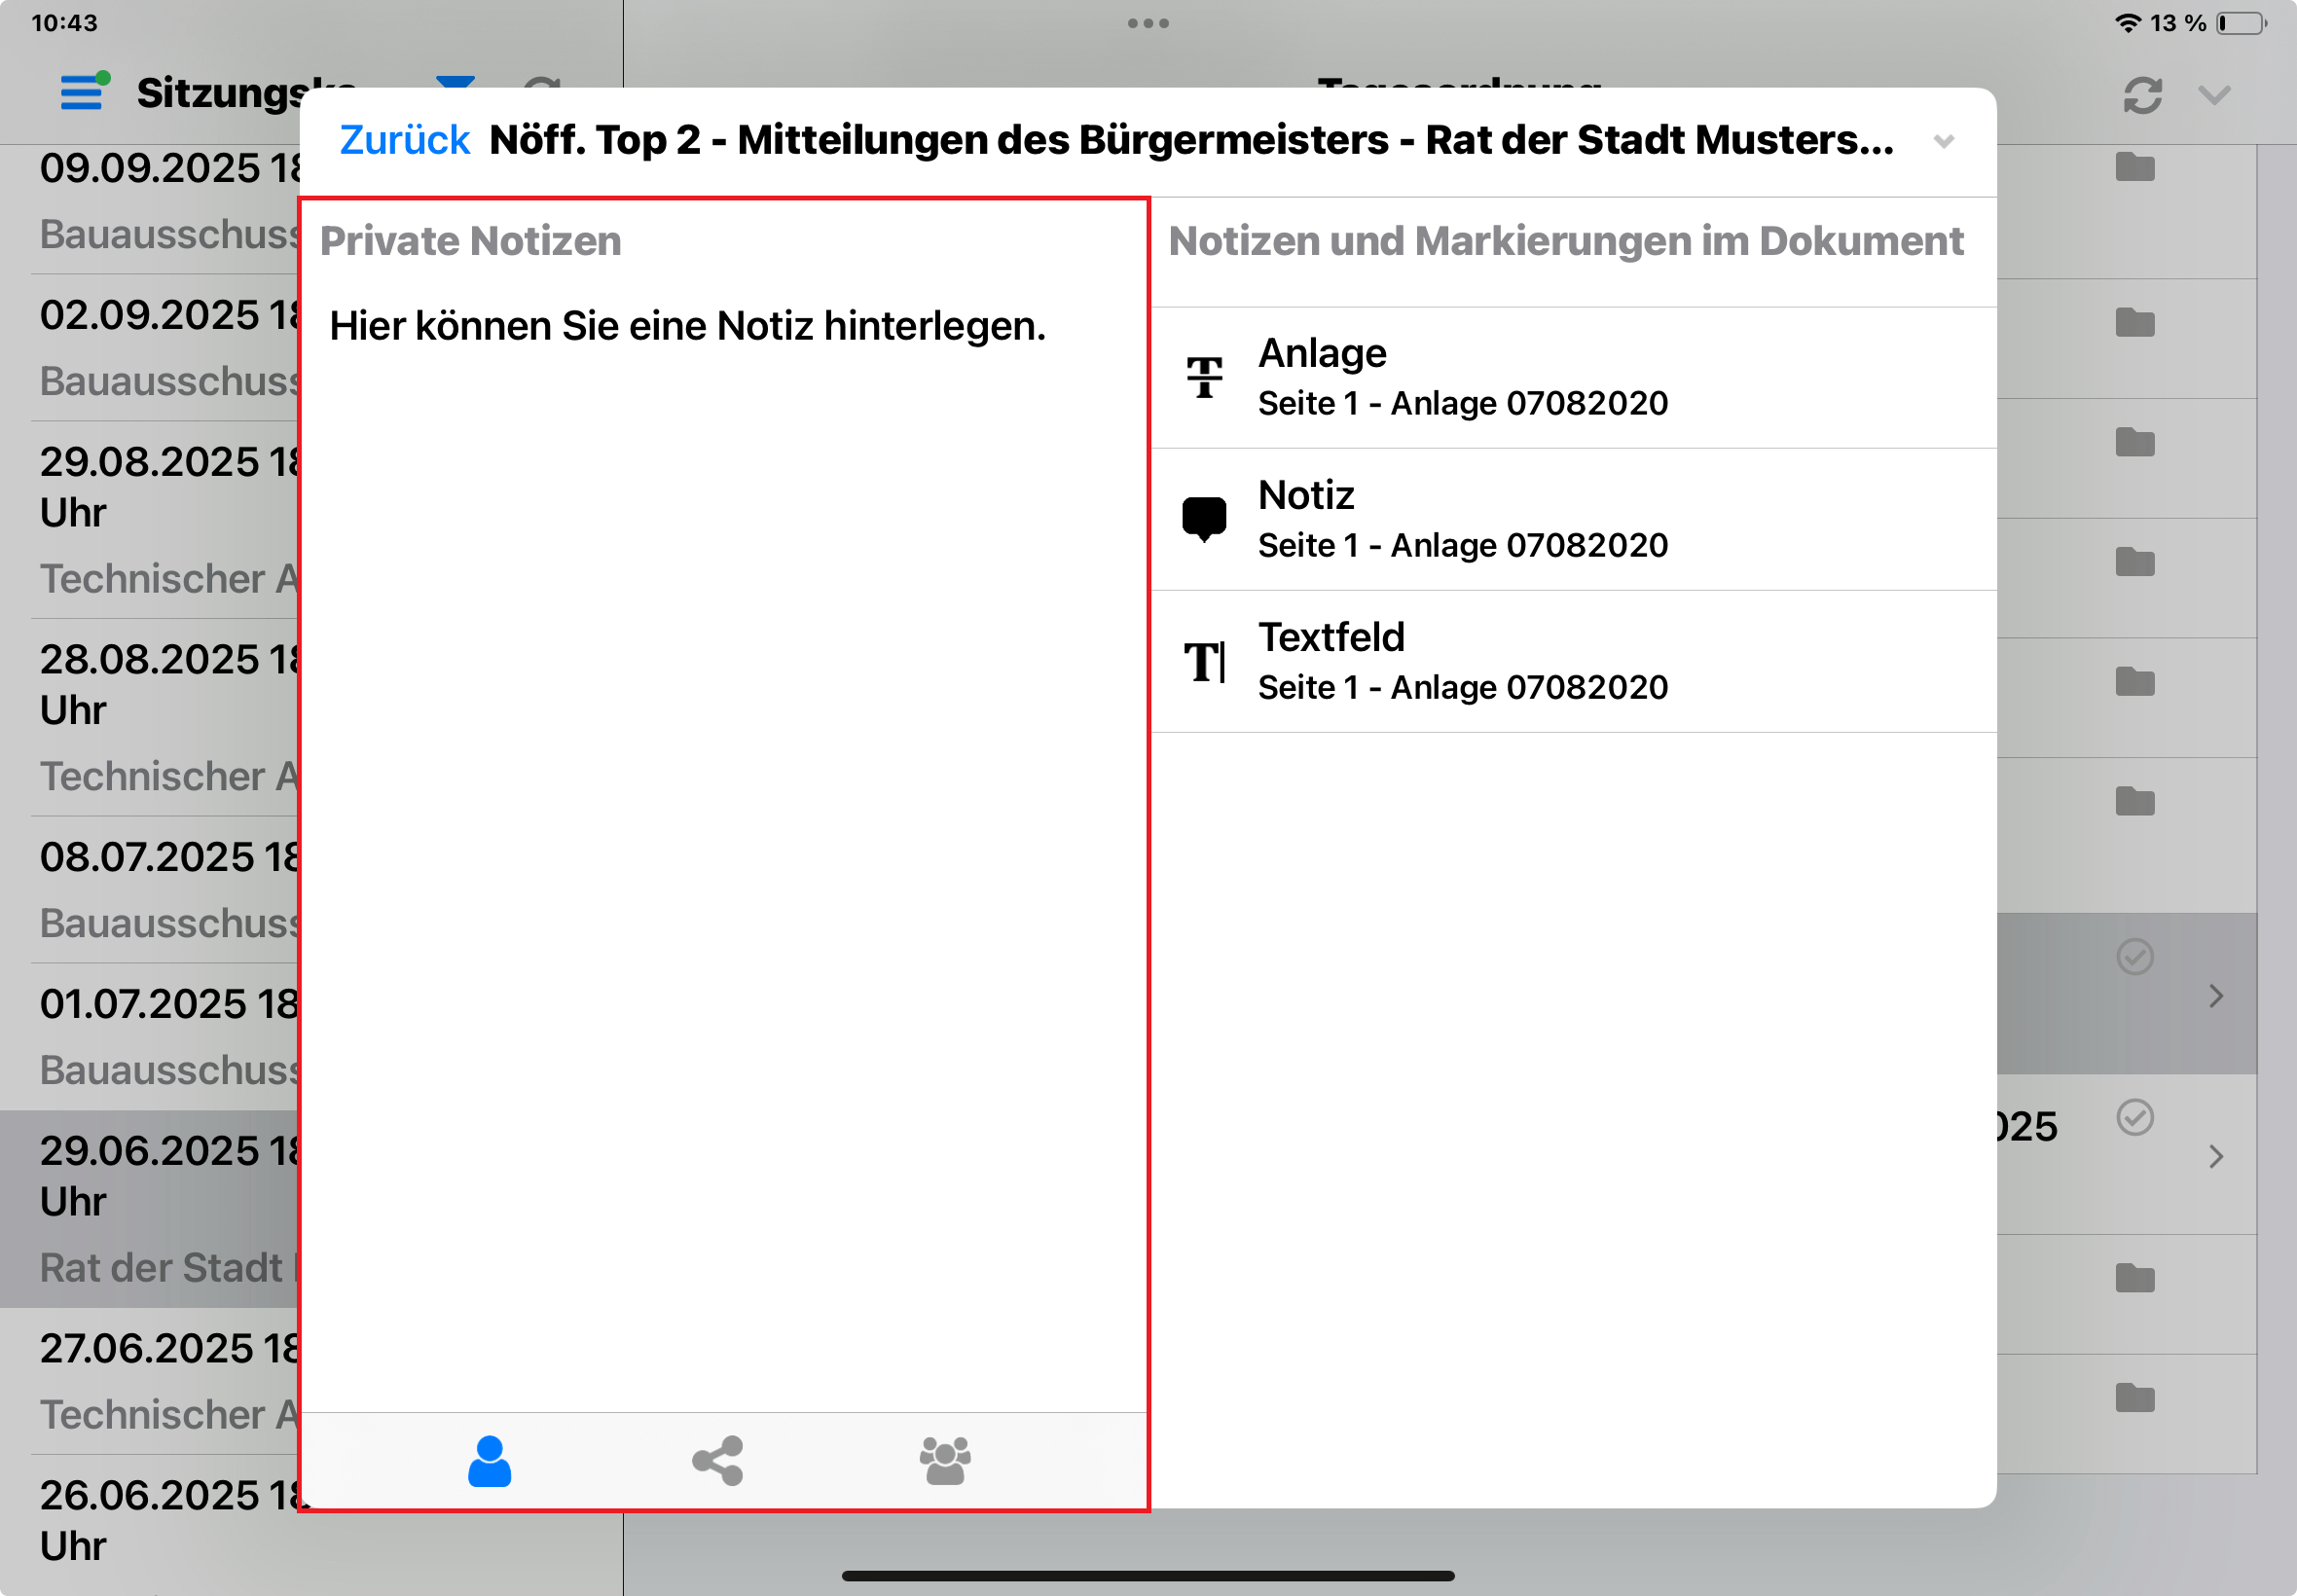Toggle the checkmark on the highlighted agenda row

pos(2135,955)
